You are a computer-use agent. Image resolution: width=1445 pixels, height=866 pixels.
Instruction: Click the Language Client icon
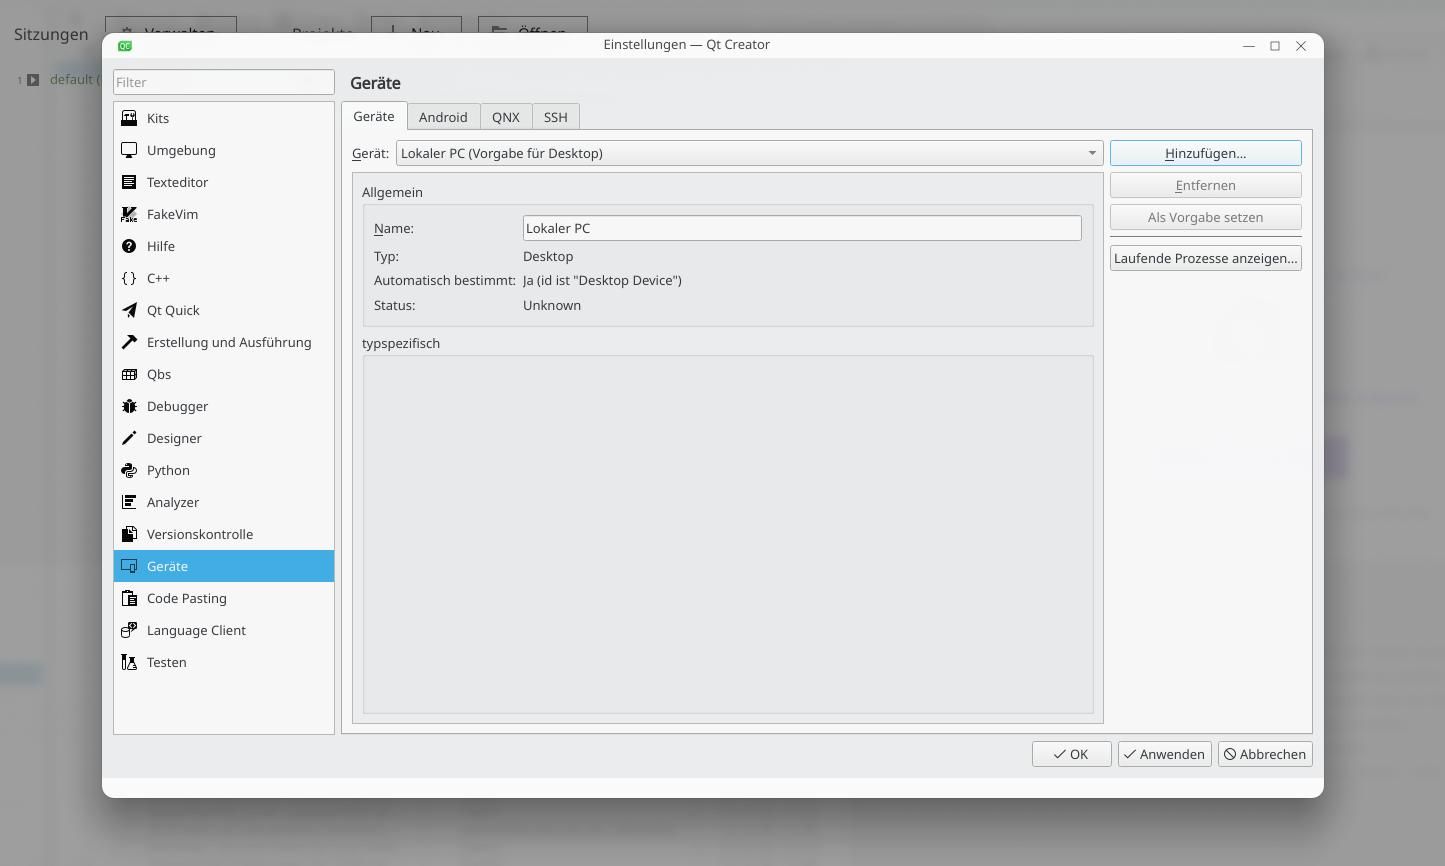tap(129, 630)
